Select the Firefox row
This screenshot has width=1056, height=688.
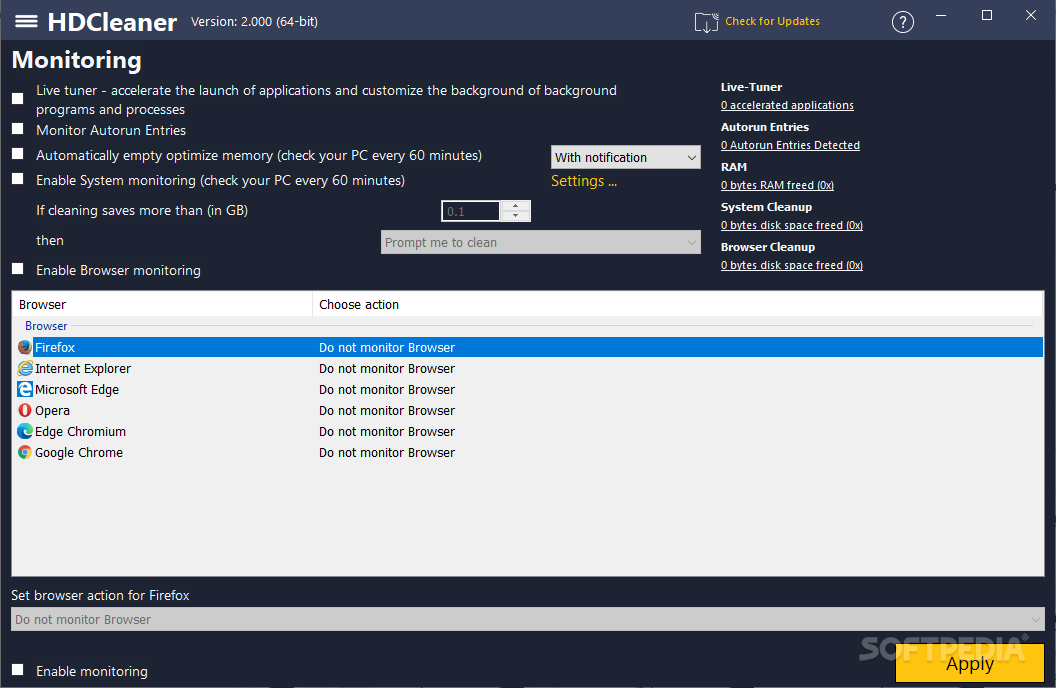pos(528,347)
